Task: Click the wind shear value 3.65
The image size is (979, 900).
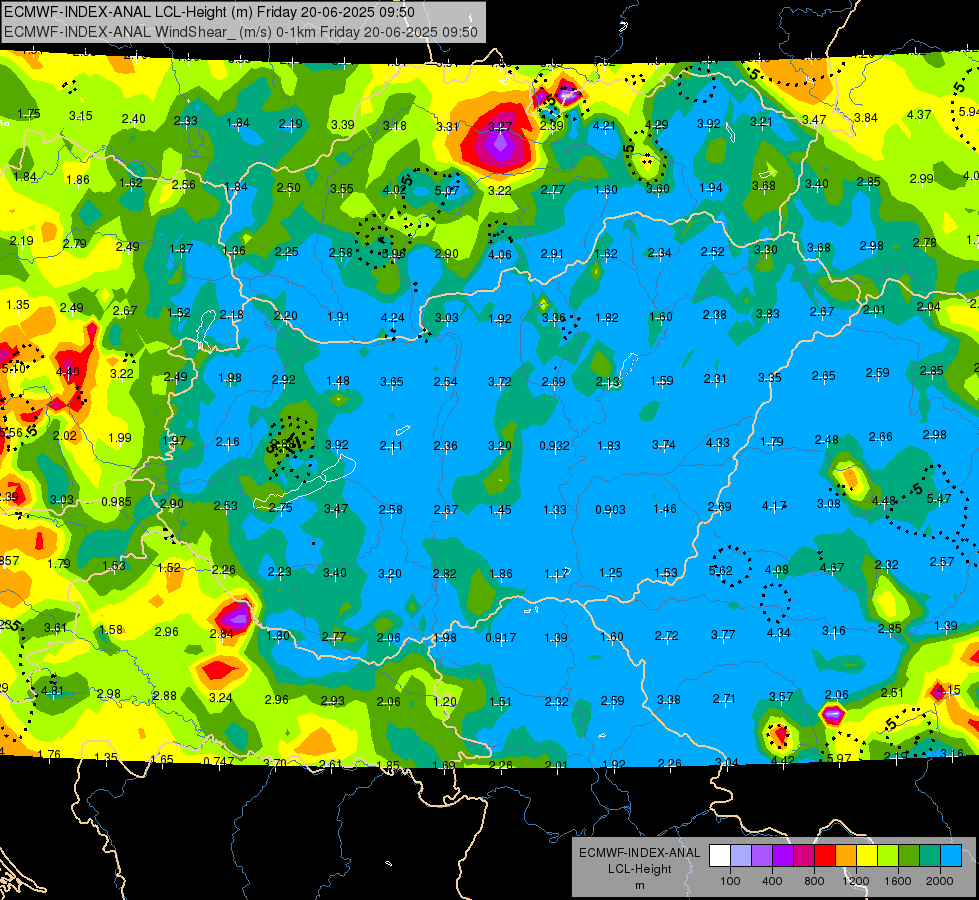Action: [x=392, y=381]
